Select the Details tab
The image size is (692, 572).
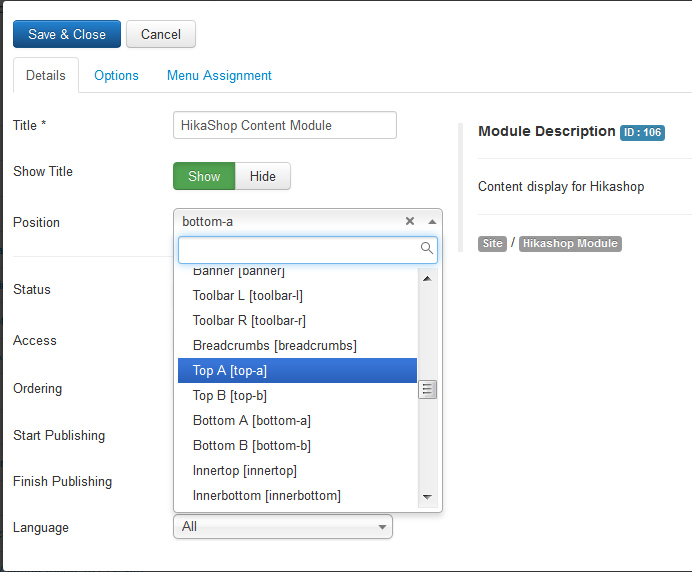(46, 75)
